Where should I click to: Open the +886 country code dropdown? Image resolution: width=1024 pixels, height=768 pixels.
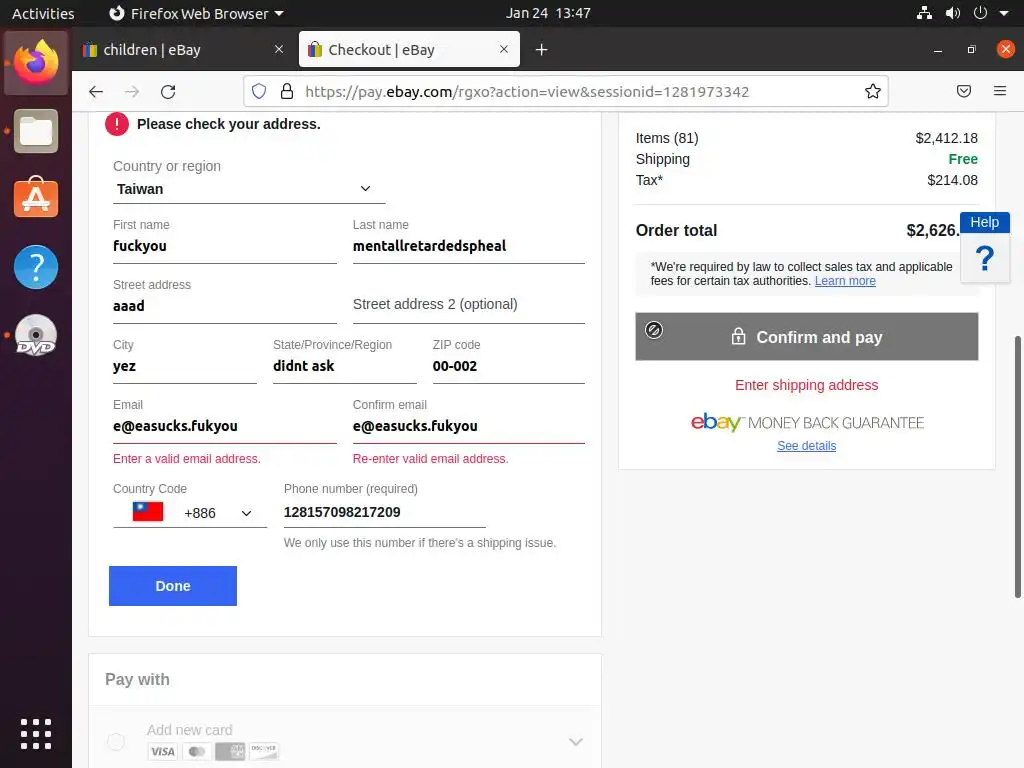pos(190,513)
